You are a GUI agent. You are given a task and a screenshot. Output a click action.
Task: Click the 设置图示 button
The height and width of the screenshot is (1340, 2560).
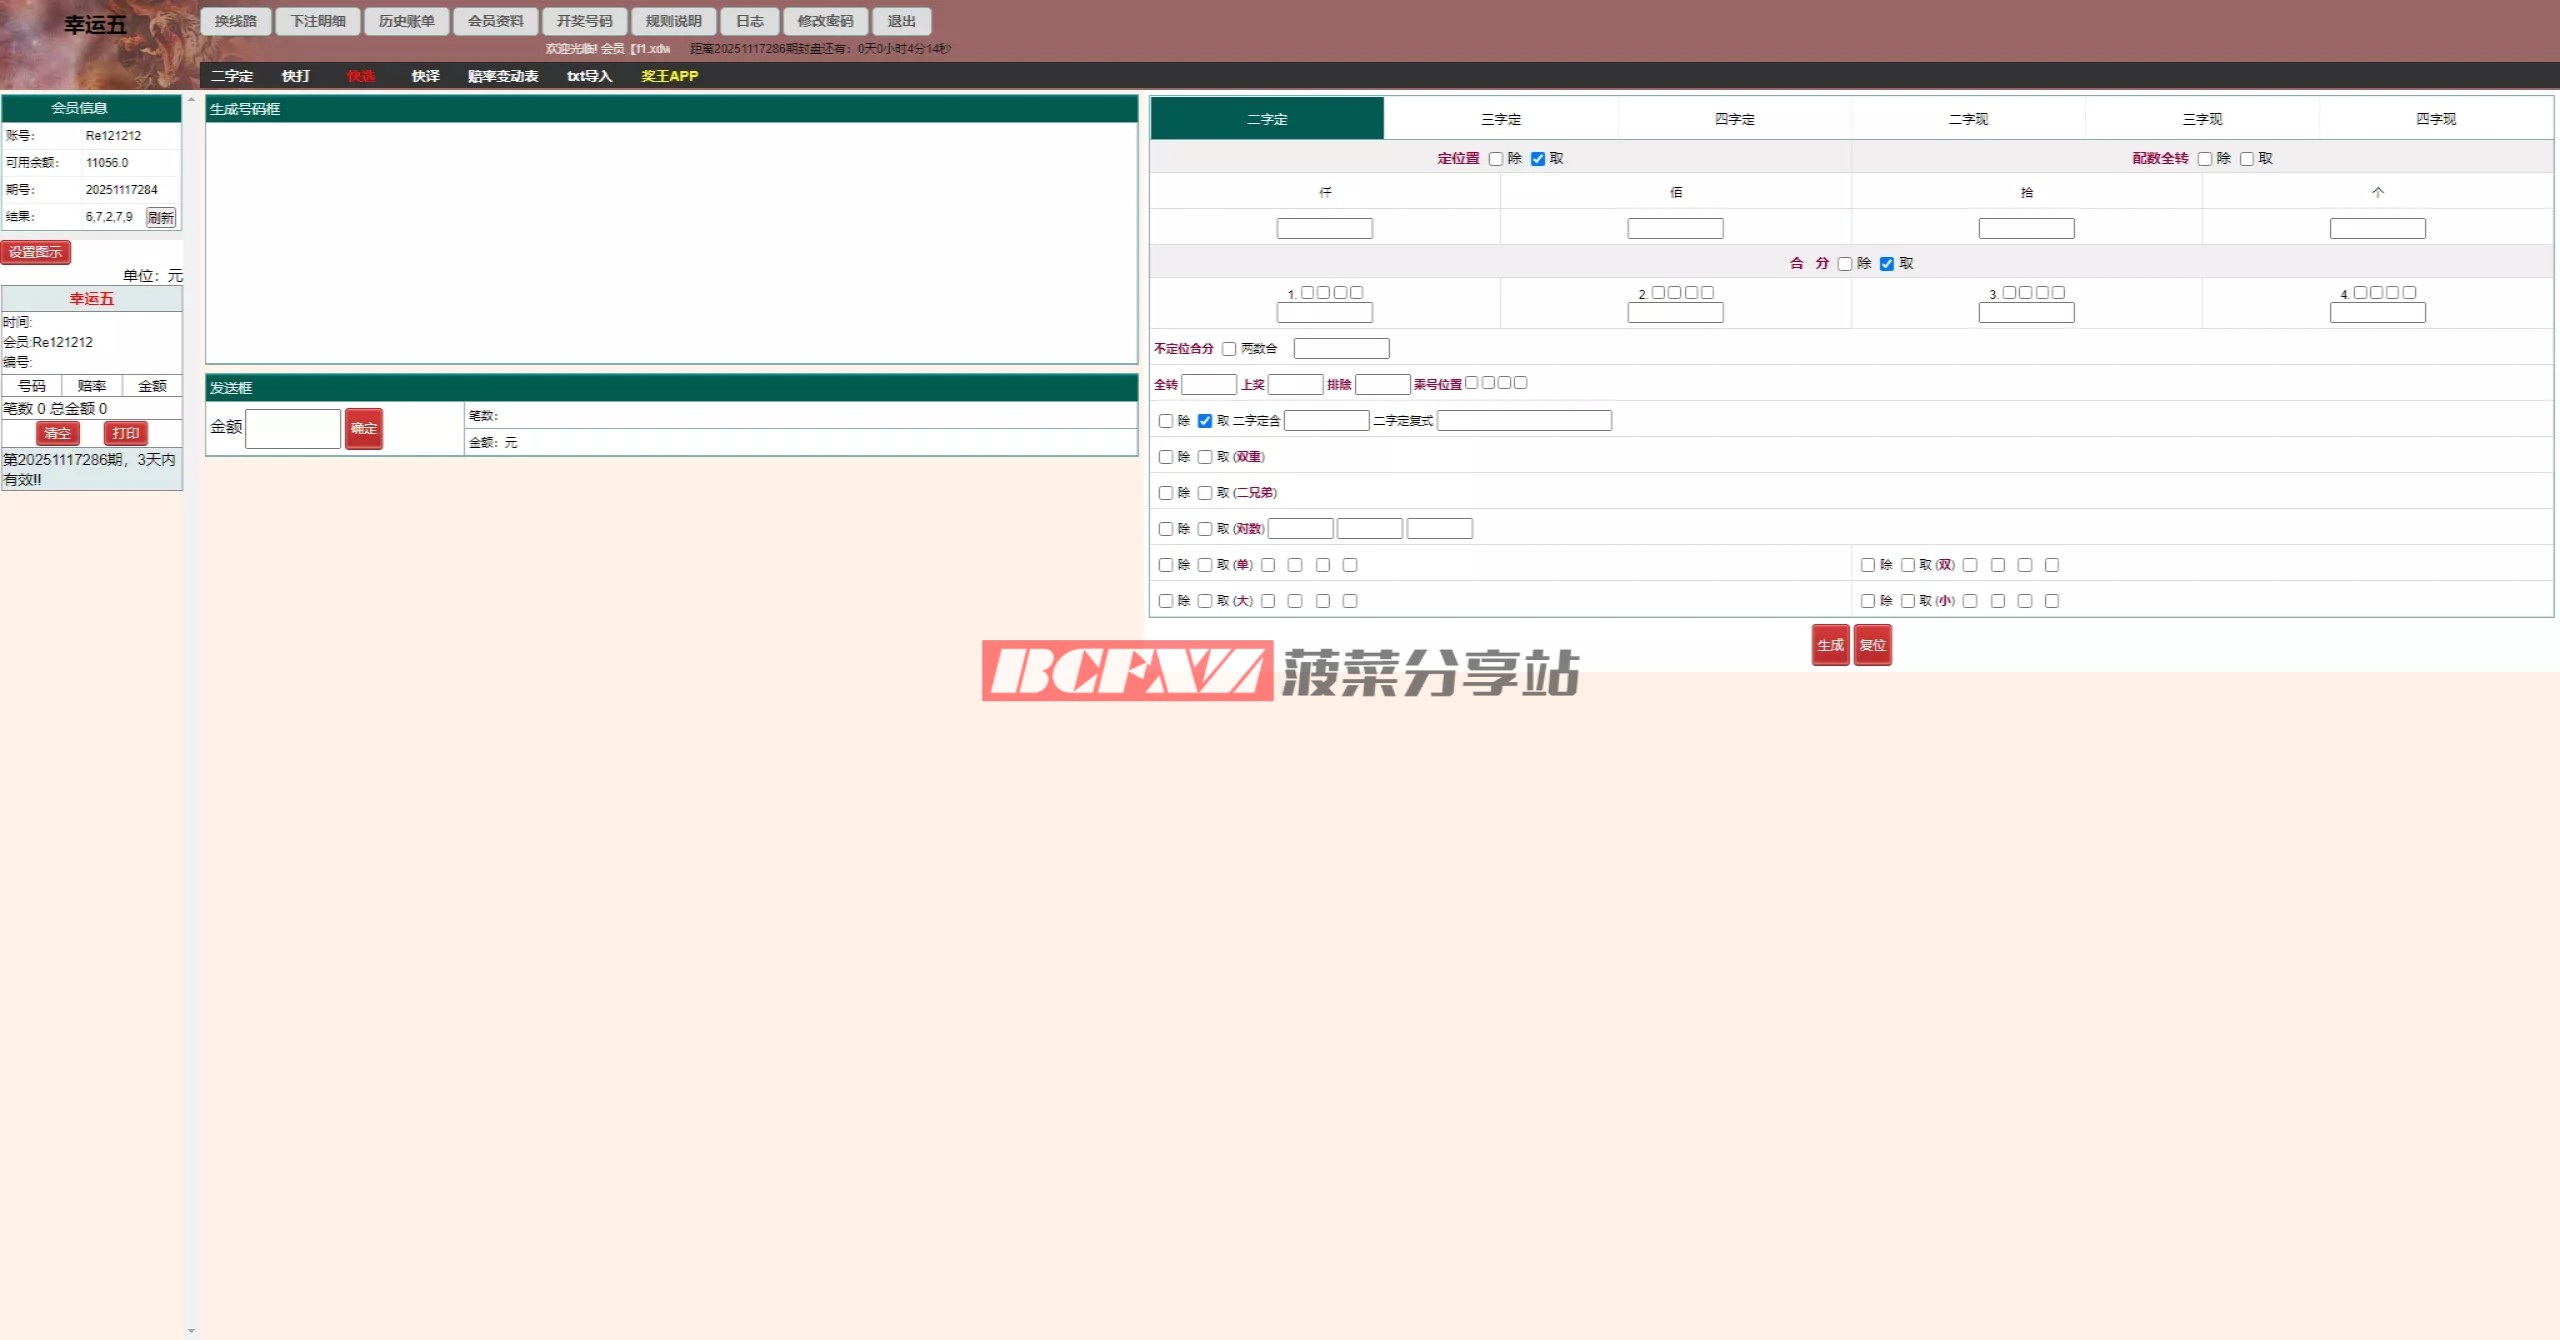pos(36,252)
